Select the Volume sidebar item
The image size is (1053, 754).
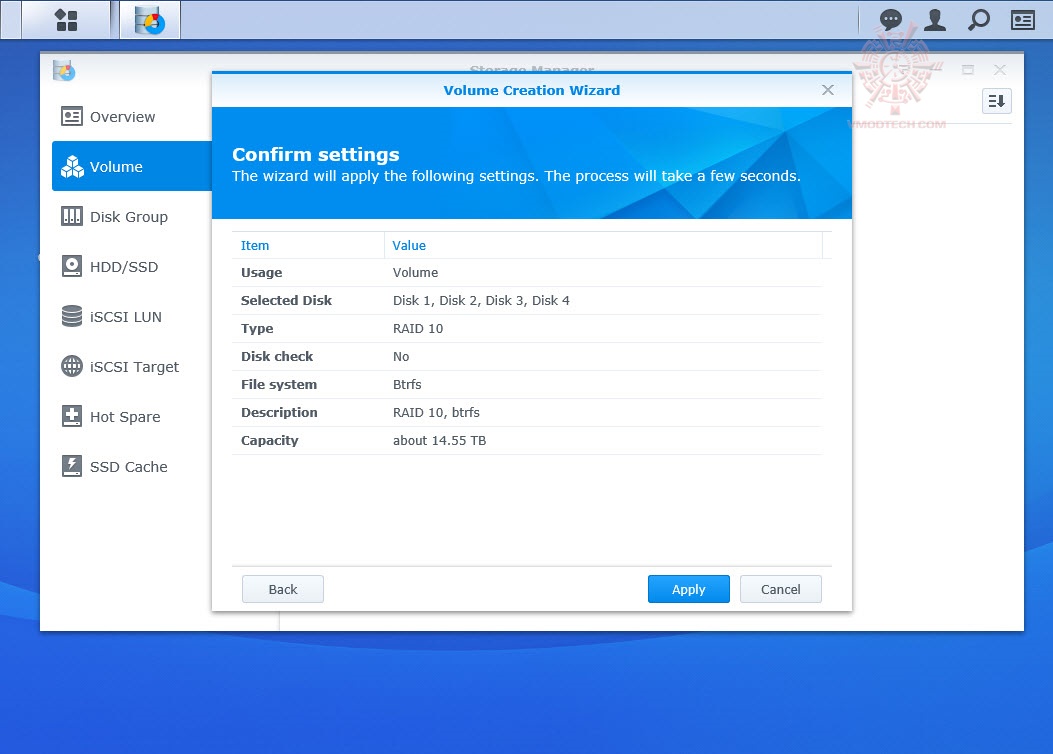(x=132, y=167)
